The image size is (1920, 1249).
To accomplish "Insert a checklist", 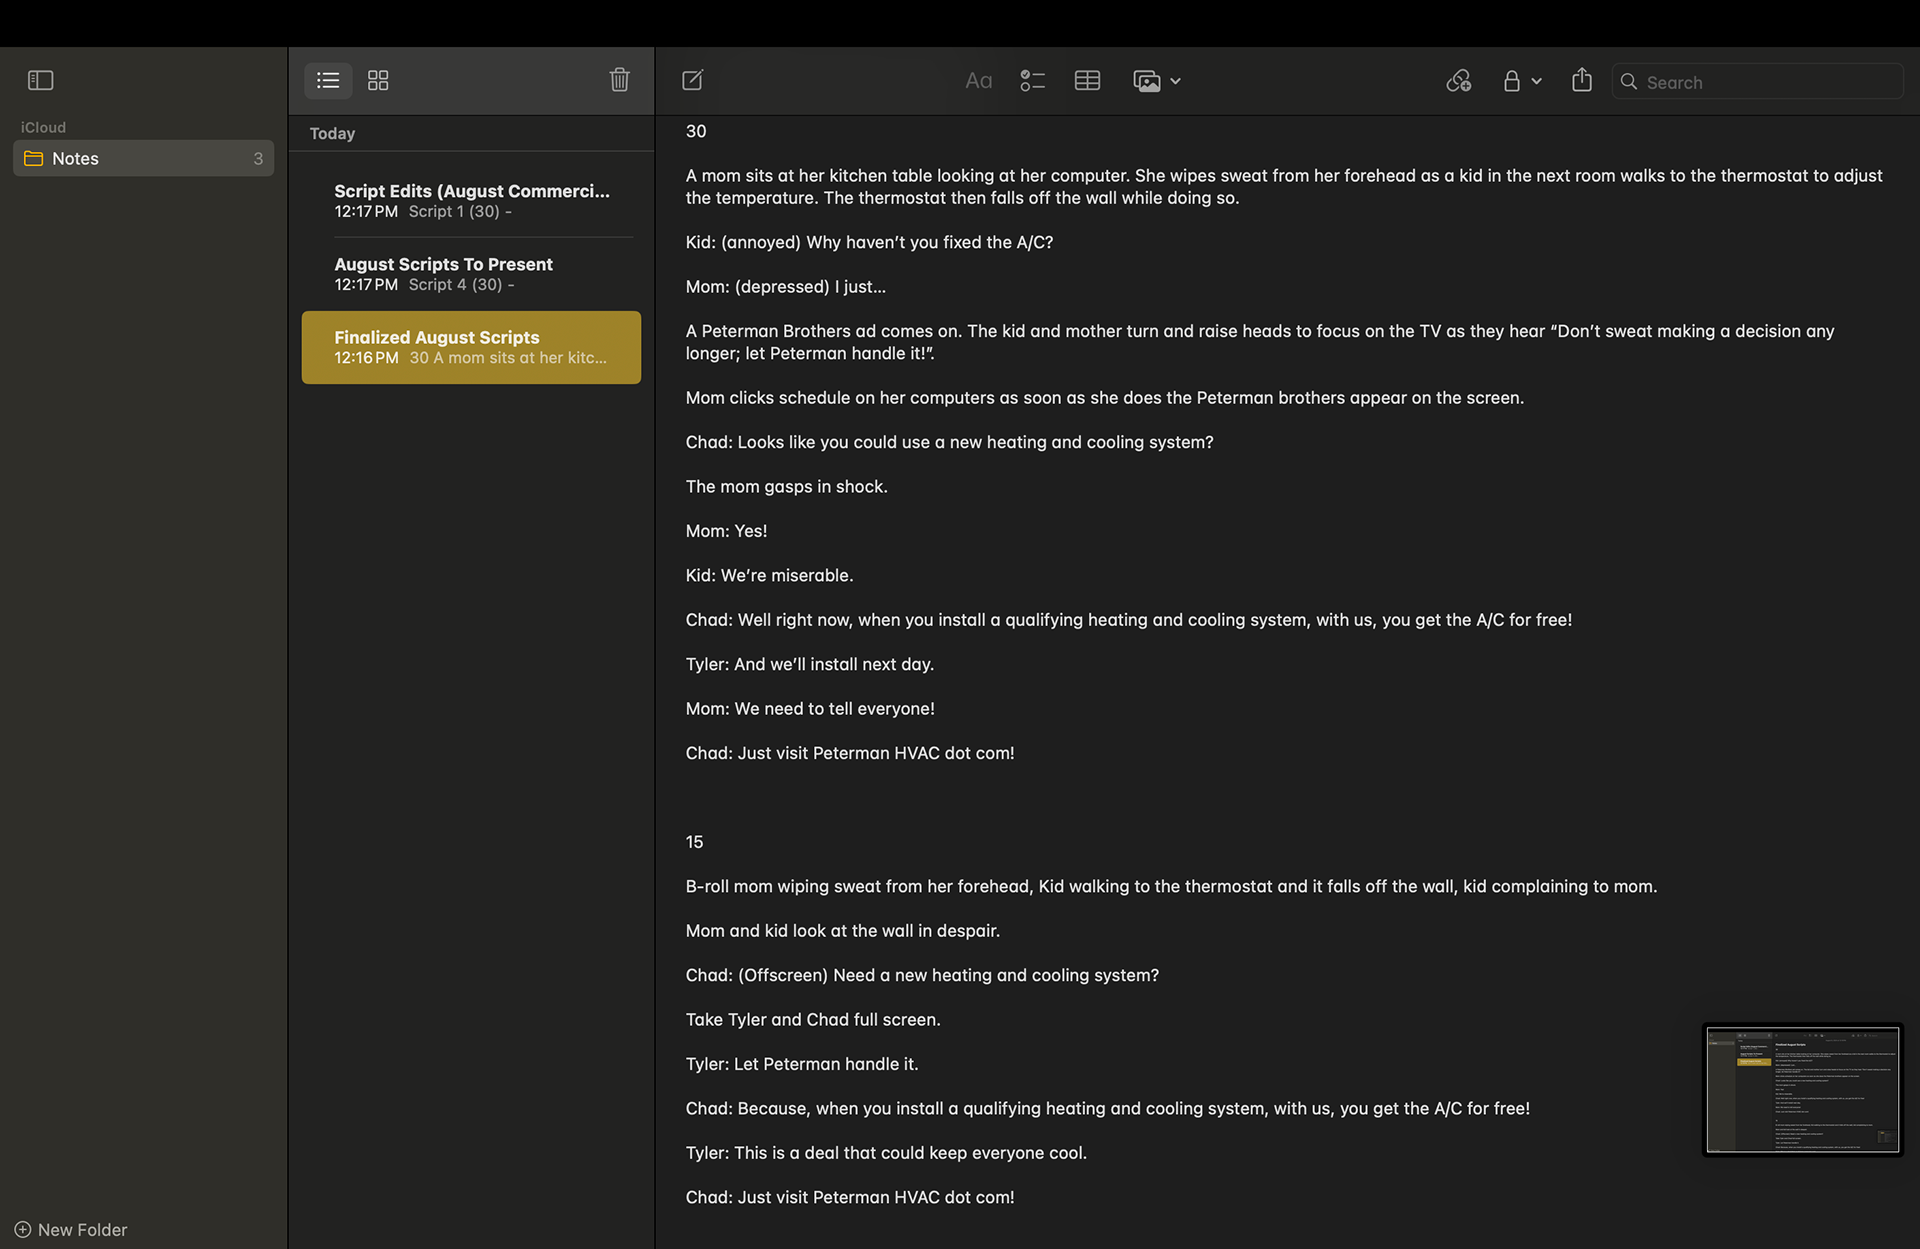I will click(x=1032, y=81).
